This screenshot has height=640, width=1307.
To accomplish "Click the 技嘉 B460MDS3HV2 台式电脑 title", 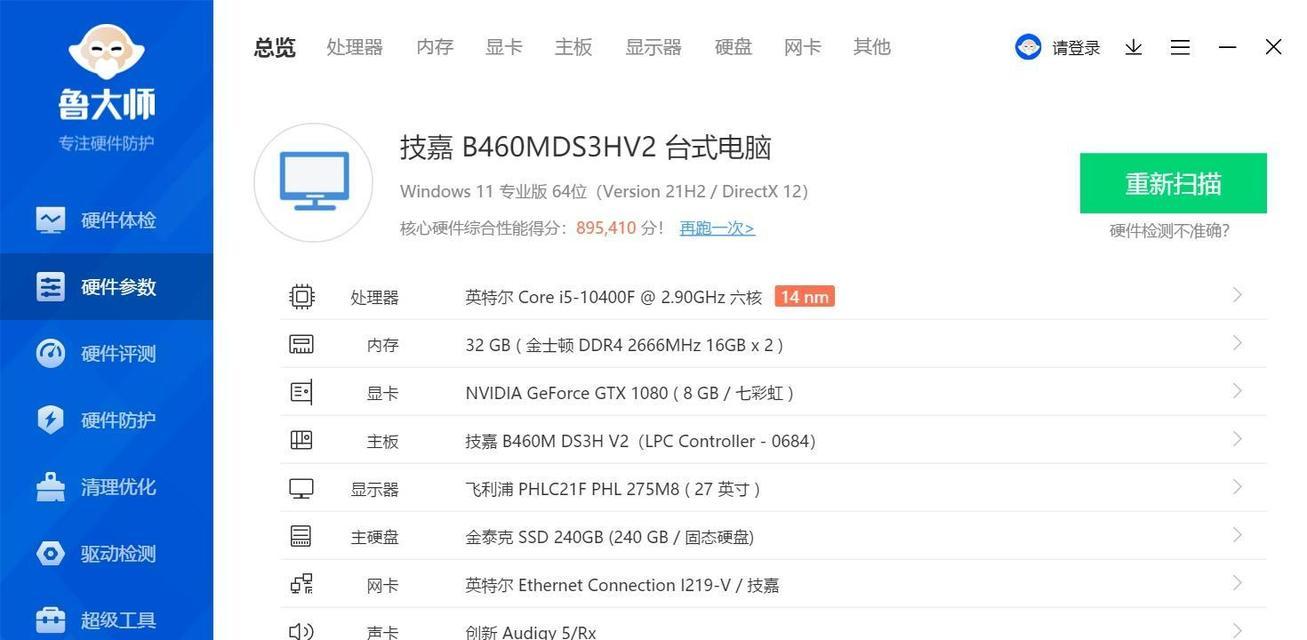I will point(586,147).
